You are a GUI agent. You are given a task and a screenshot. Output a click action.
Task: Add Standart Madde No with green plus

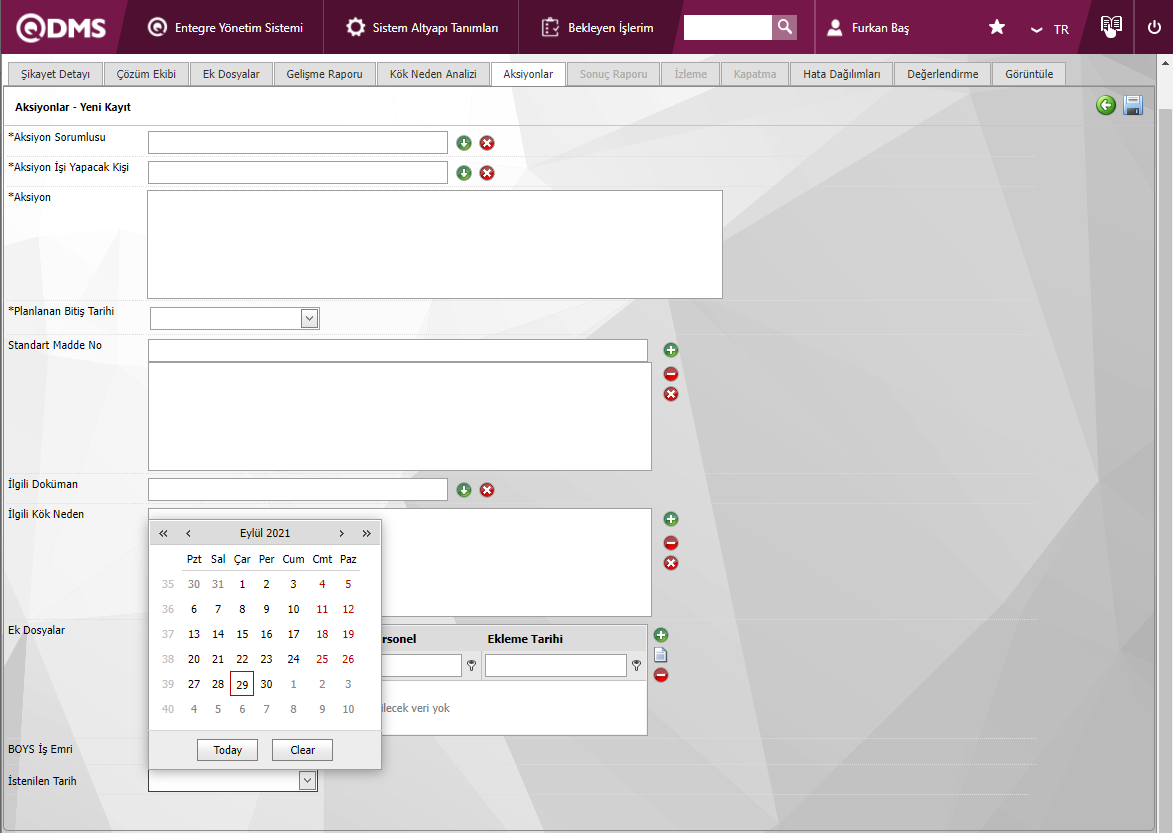(x=671, y=350)
